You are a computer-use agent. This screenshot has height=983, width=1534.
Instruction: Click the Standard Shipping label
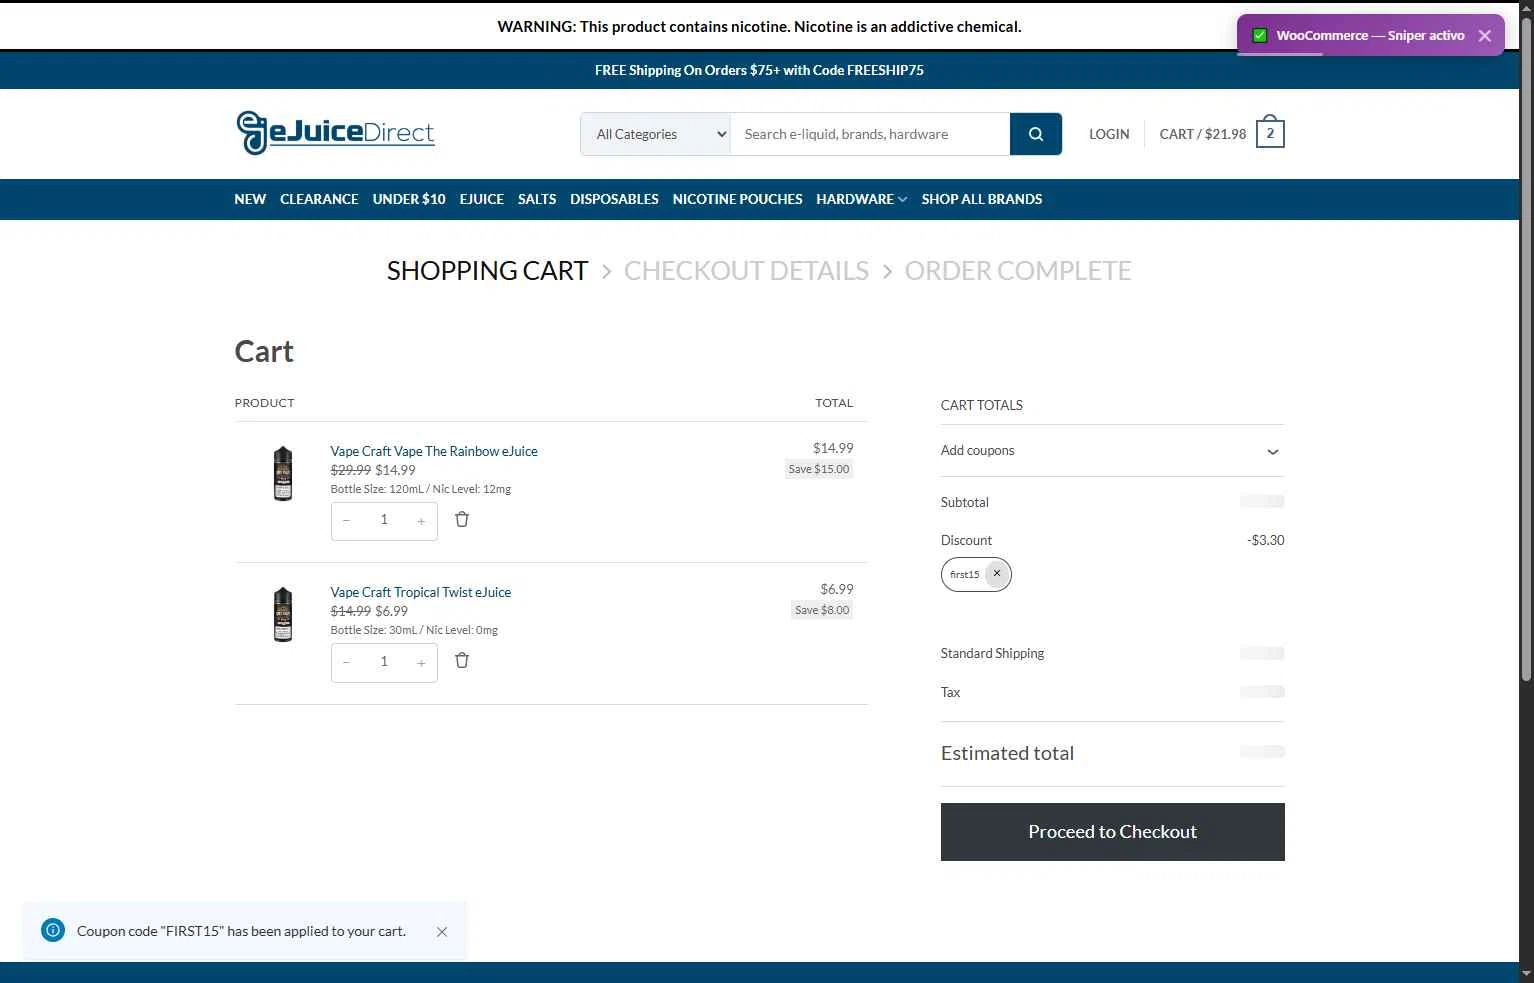tap(992, 653)
